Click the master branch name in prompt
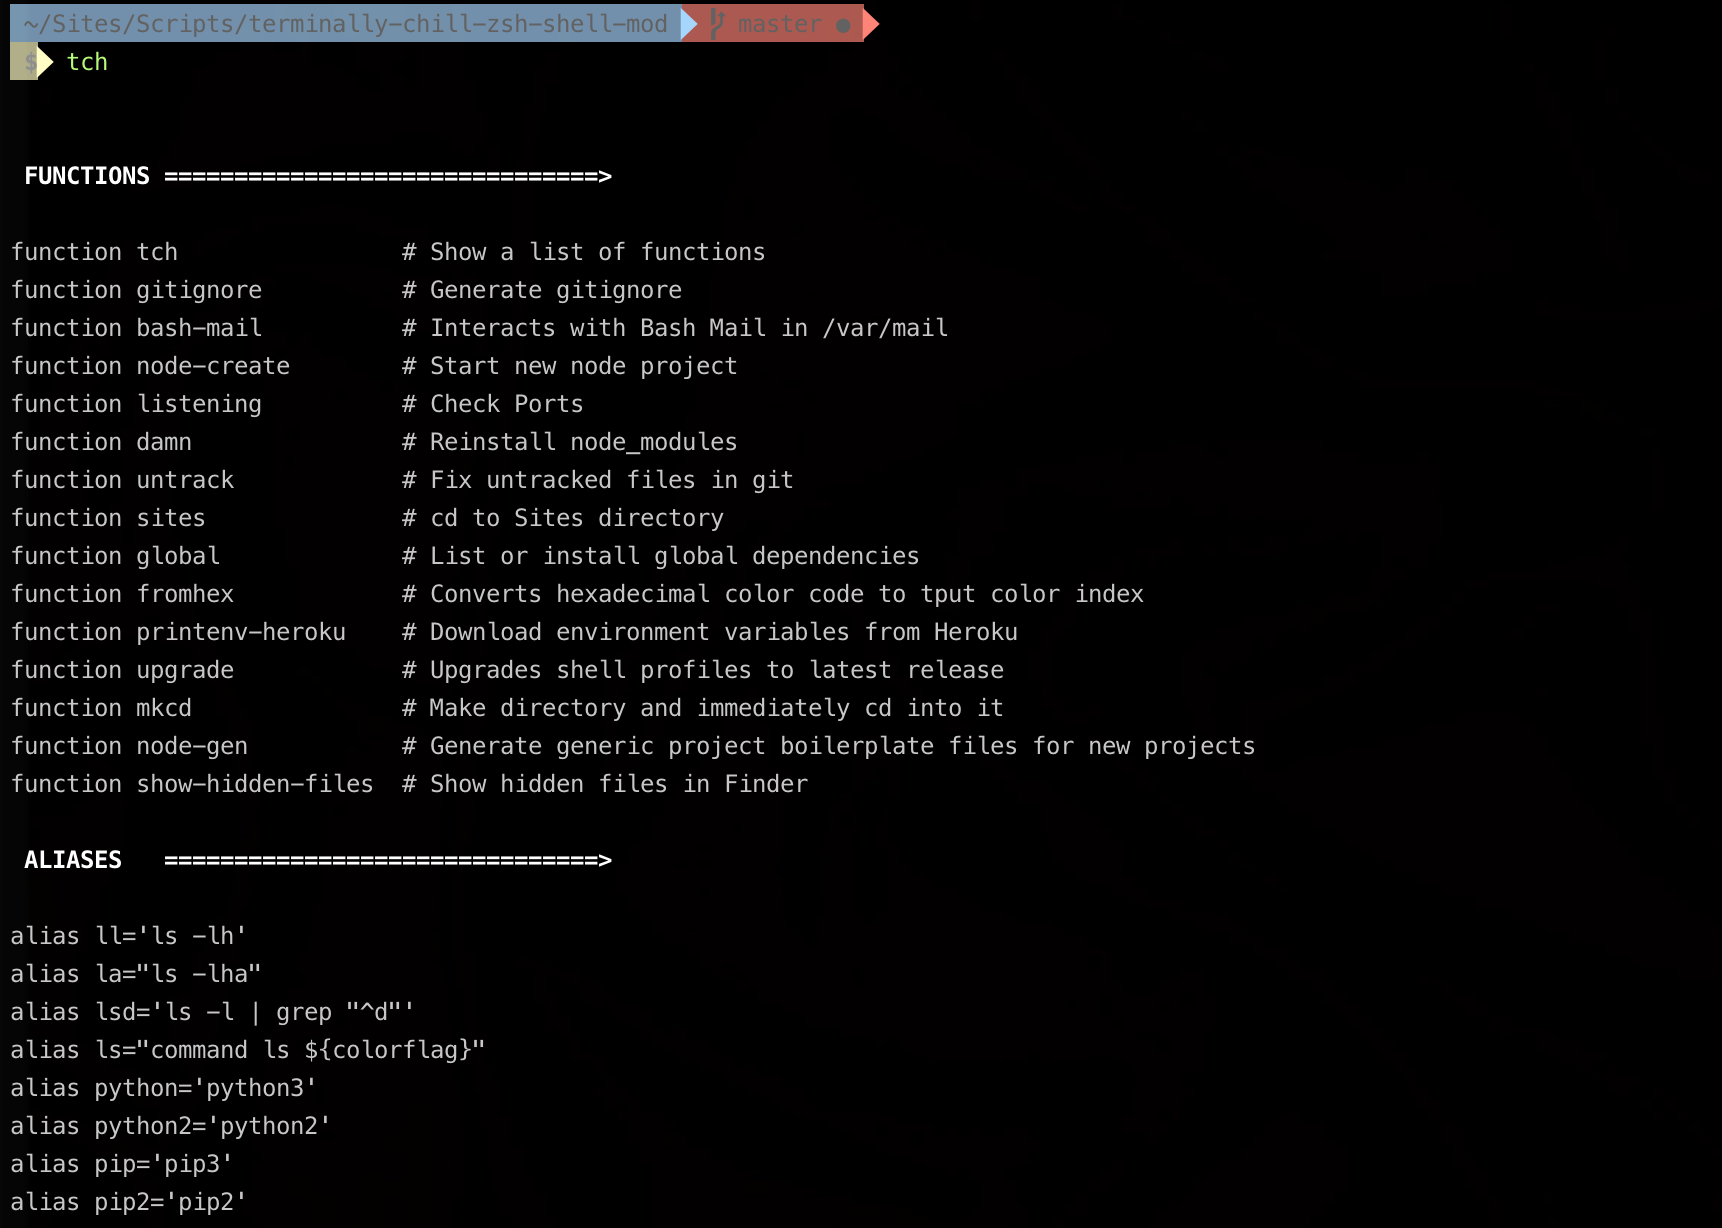This screenshot has height=1228, width=1722. [779, 24]
